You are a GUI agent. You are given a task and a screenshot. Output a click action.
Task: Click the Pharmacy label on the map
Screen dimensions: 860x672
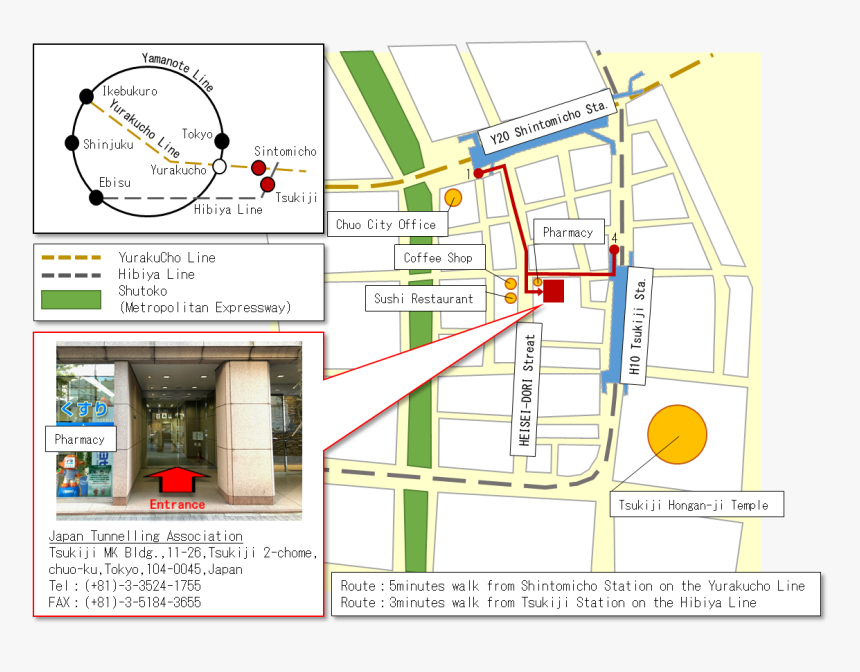[569, 232]
